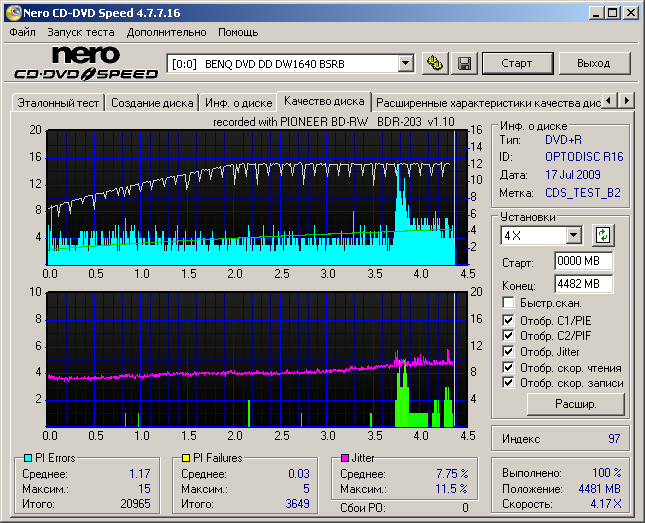
Task: Uncheck Отобр. скор. чтения checkbox
Action: pyautogui.click(x=508, y=367)
